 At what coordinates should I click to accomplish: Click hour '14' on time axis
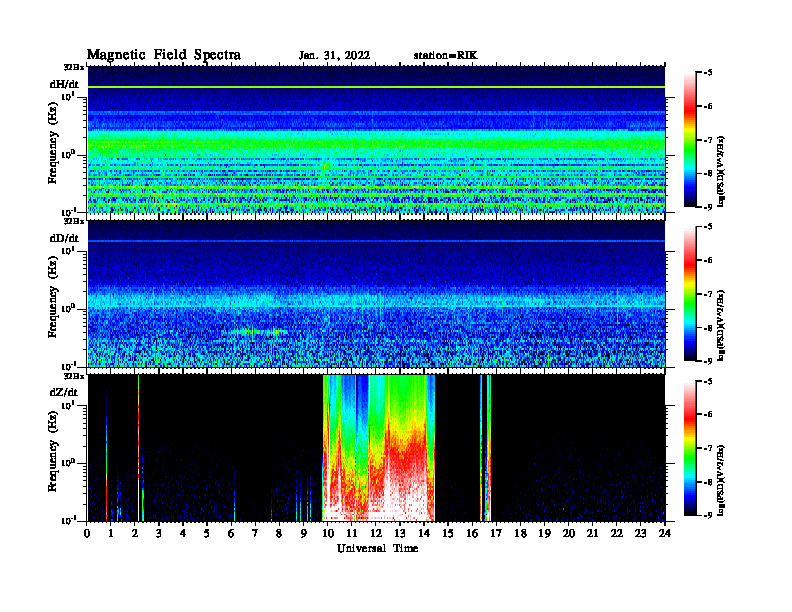pyautogui.click(x=424, y=533)
